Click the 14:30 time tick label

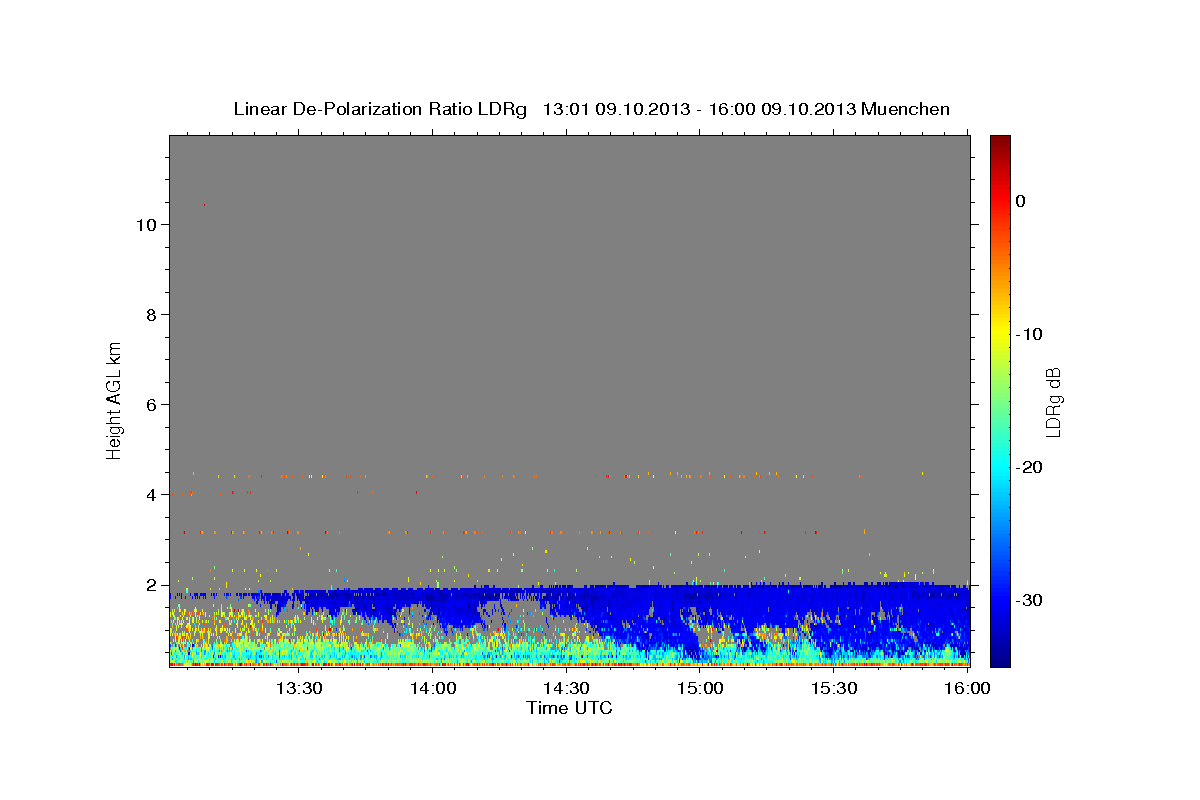tap(566, 688)
